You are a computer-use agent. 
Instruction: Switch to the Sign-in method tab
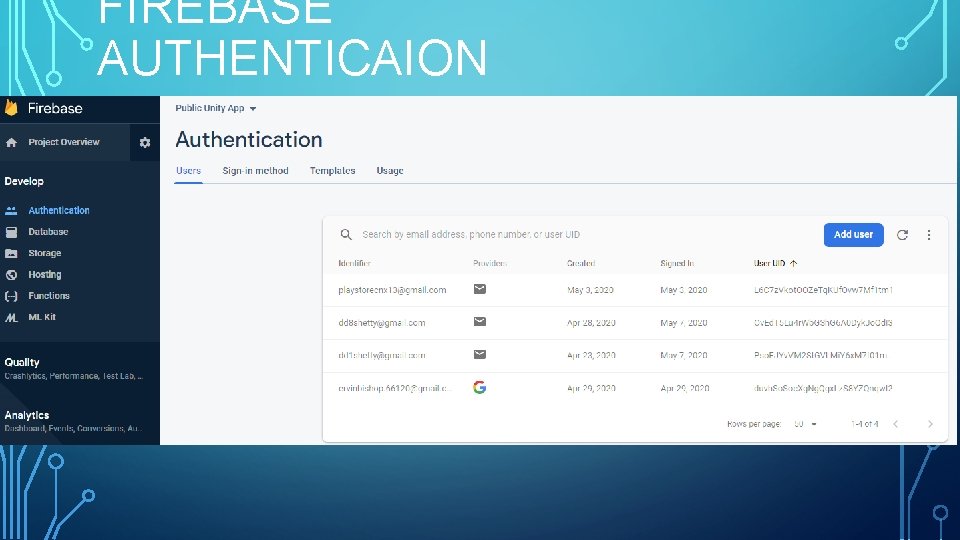point(255,171)
